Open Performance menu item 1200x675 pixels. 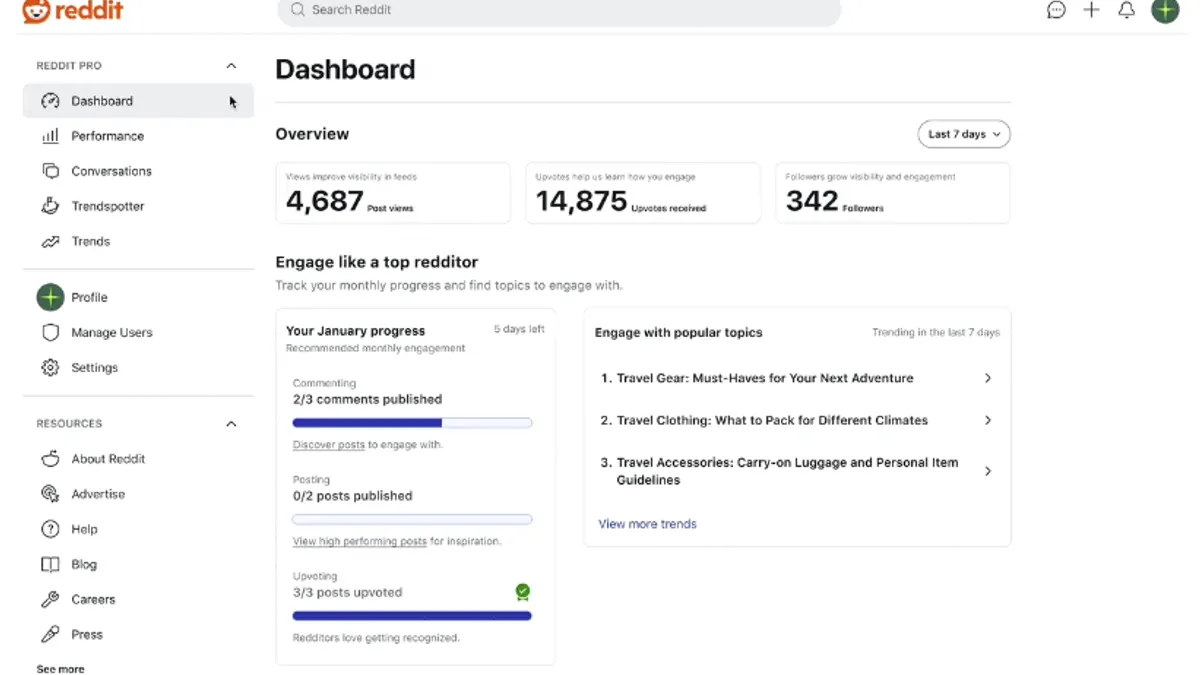coord(138,136)
